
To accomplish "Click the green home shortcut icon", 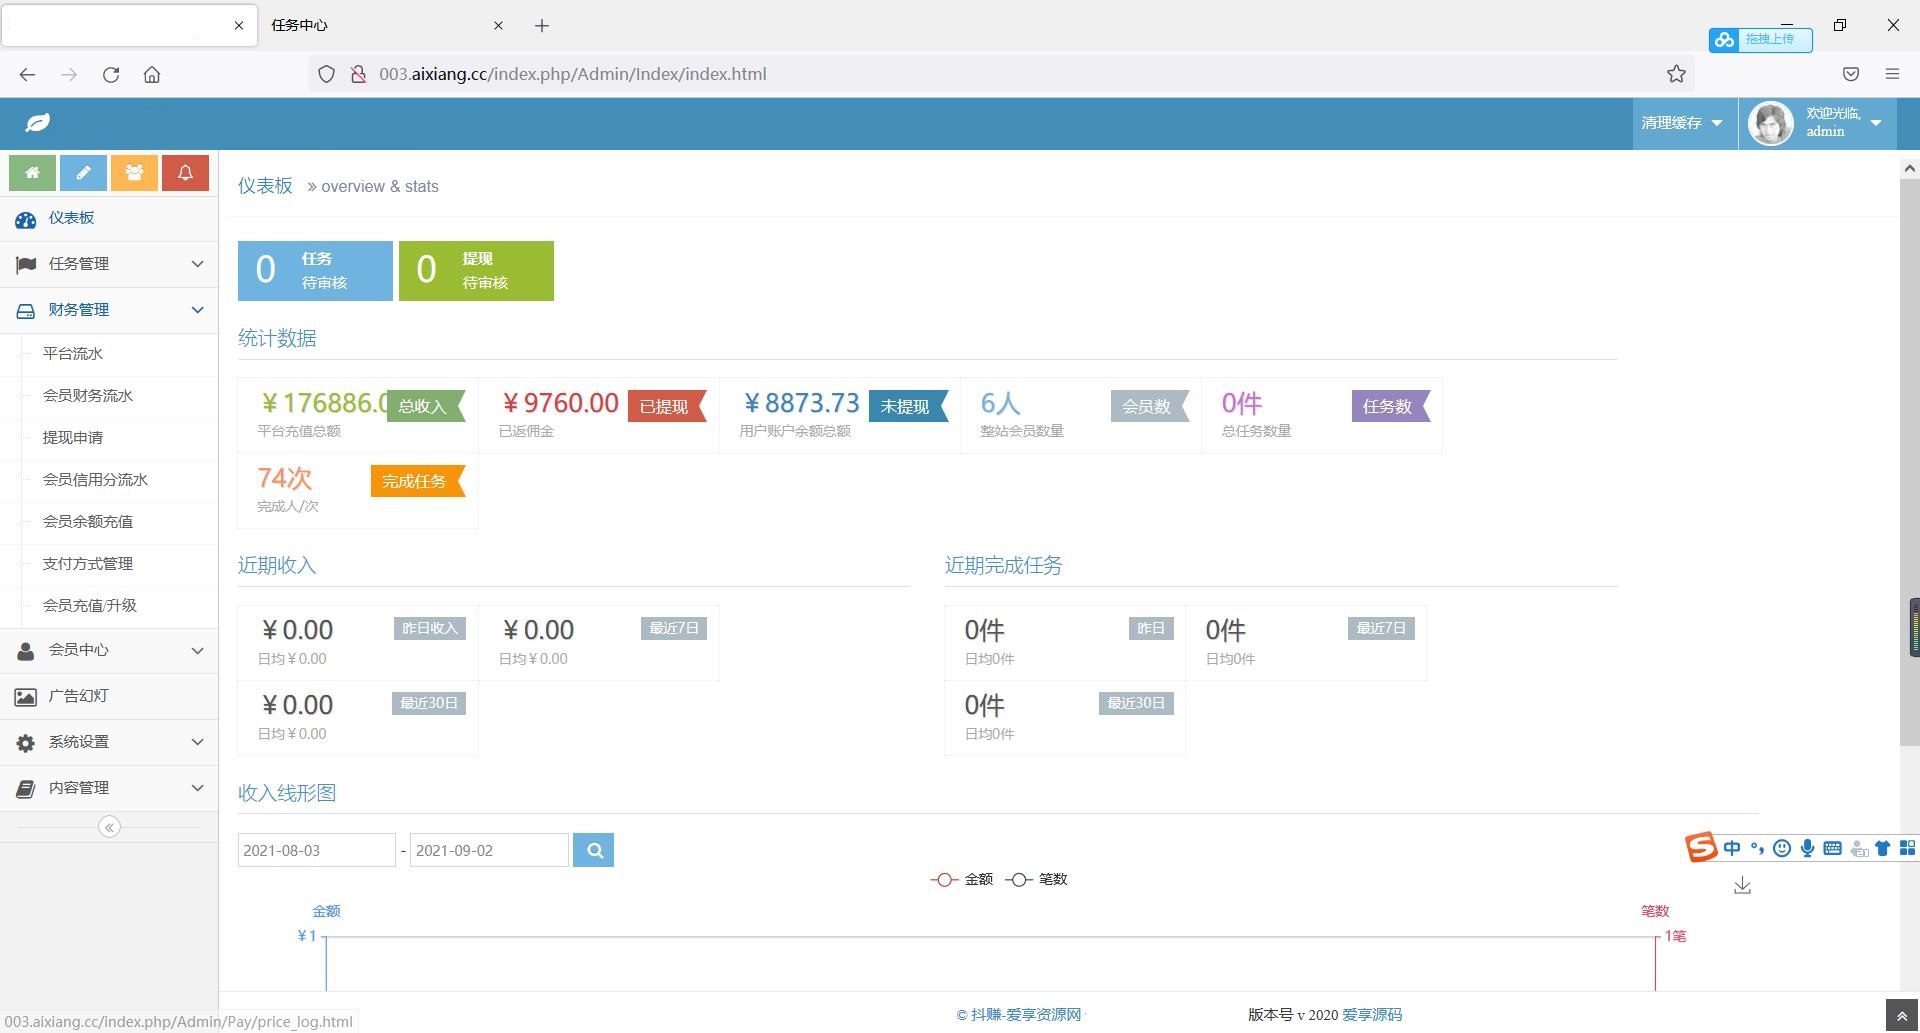I will 32,173.
